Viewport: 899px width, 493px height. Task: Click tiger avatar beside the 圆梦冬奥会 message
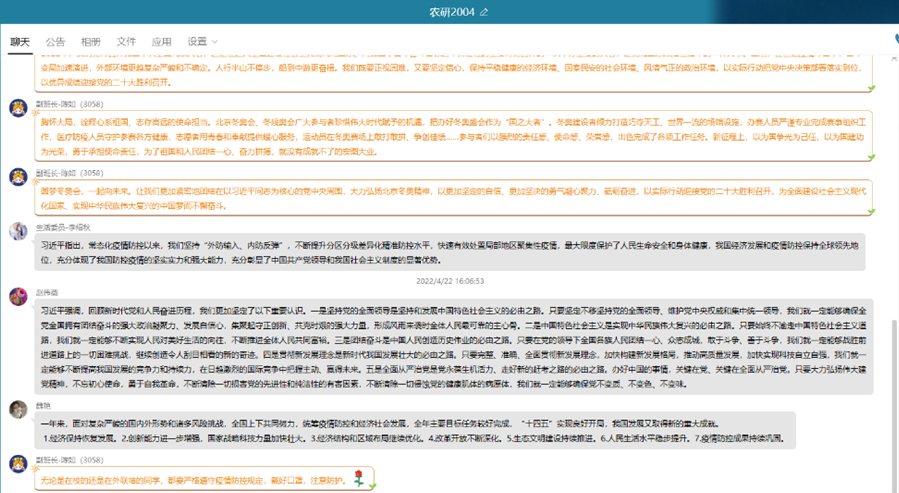(18, 177)
